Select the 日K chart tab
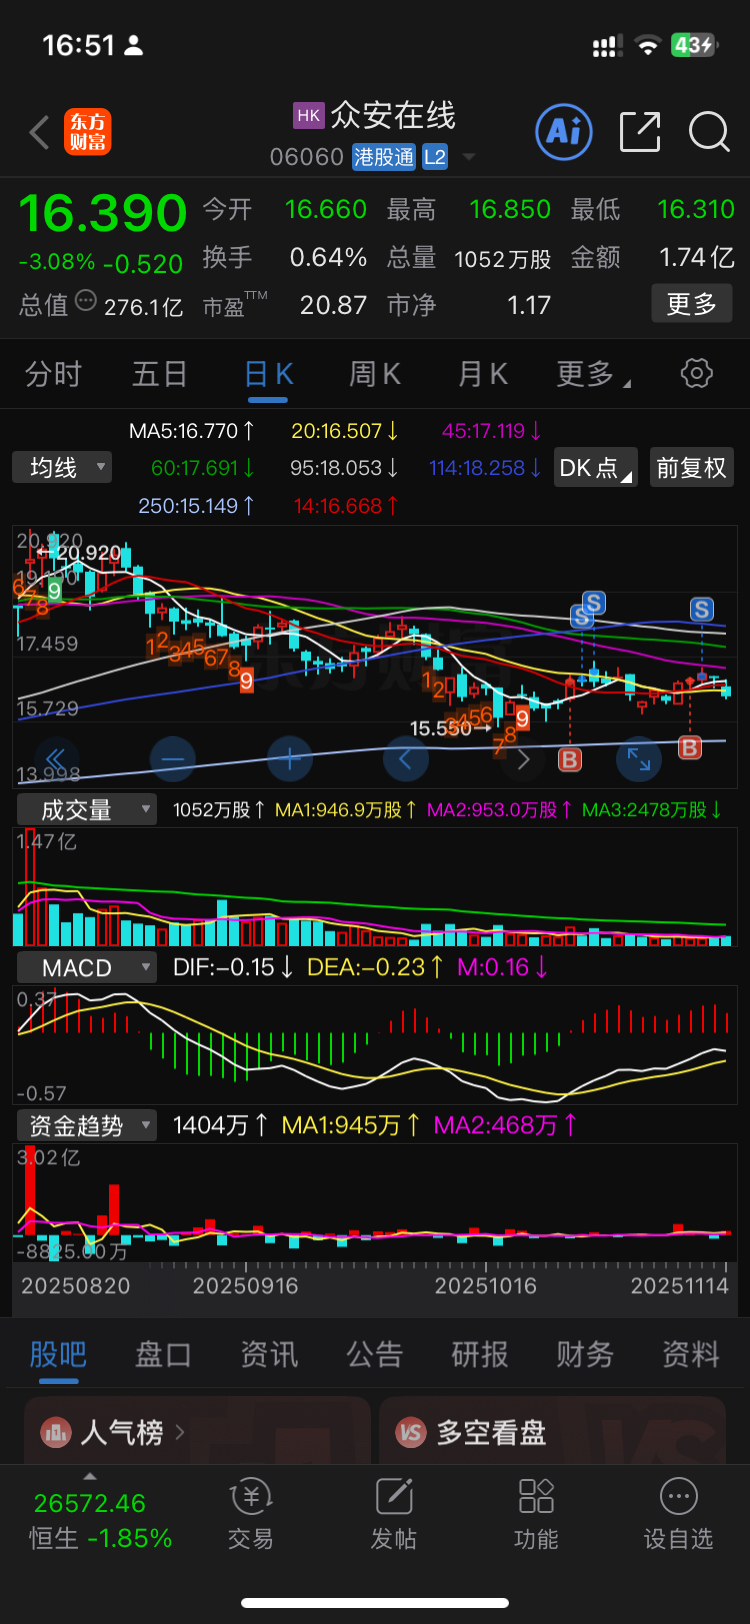This screenshot has height=1624, width=750. click(x=268, y=374)
